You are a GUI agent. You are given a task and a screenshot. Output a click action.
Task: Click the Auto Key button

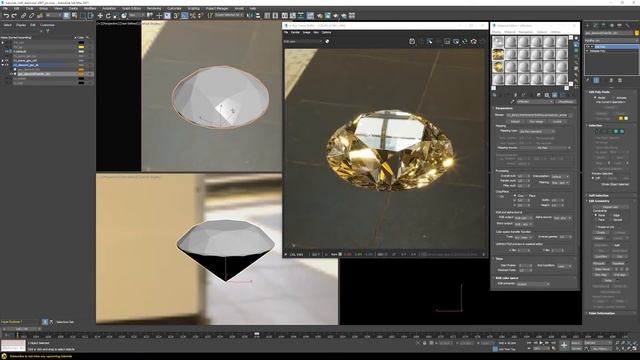[x=576, y=343]
